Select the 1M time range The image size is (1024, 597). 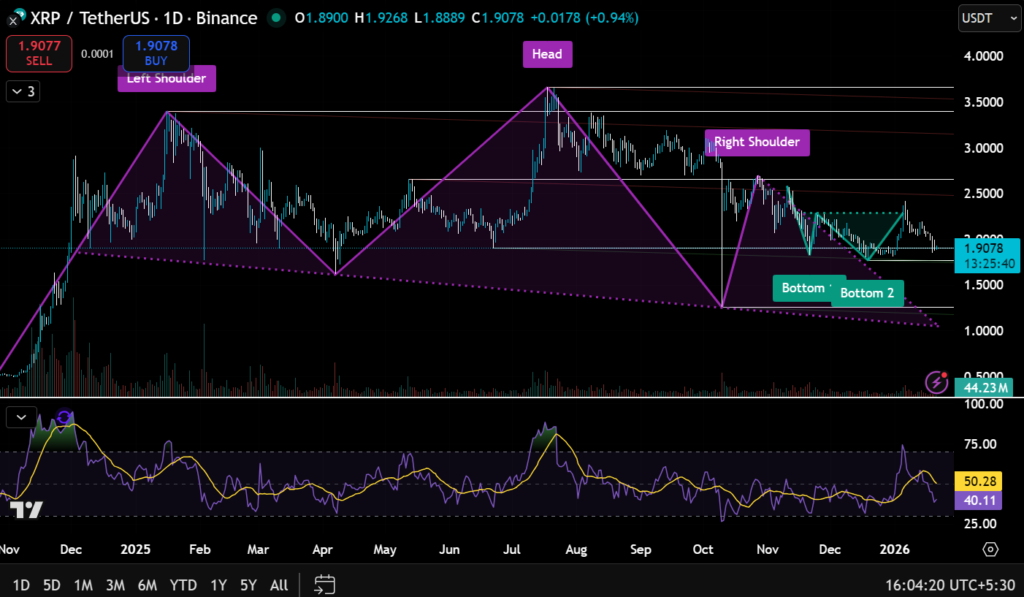click(84, 584)
